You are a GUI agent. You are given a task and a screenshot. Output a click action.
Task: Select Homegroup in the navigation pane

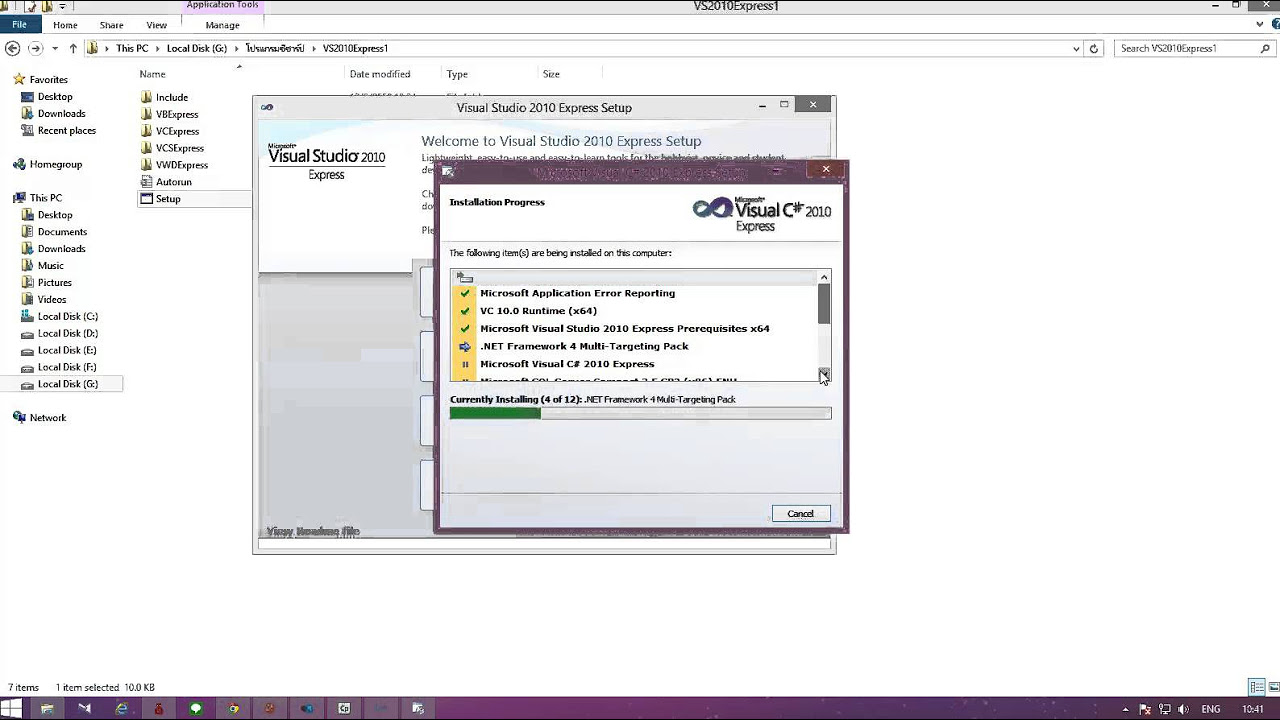[55, 164]
